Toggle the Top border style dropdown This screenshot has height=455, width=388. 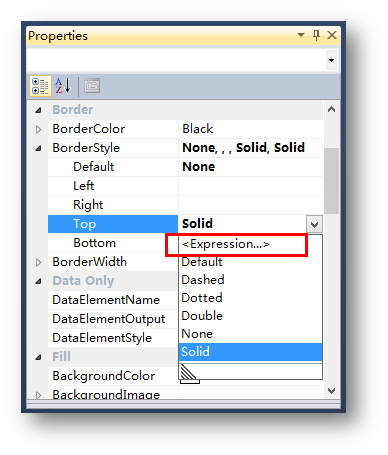click(x=314, y=224)
